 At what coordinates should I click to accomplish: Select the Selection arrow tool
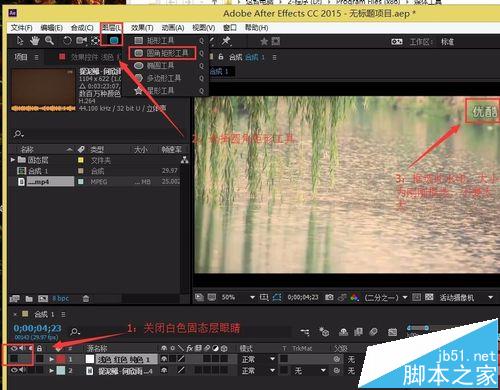[20, 41]
